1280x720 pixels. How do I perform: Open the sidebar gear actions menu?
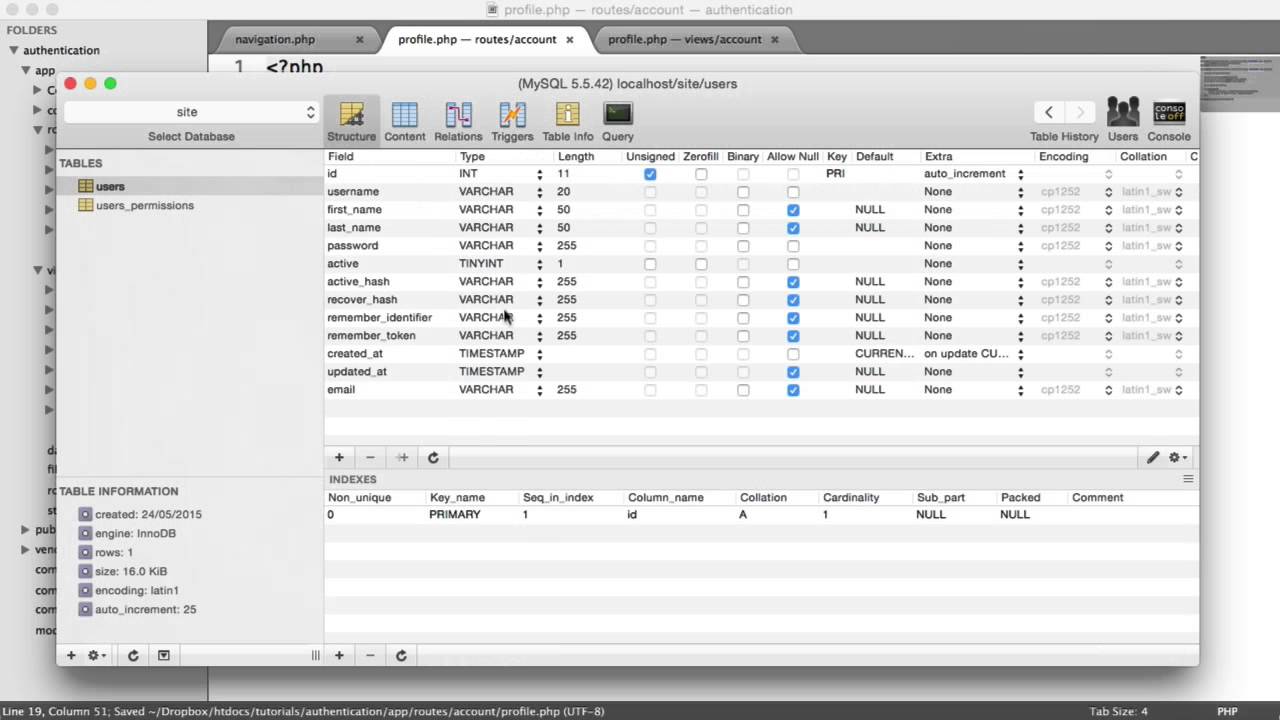coord(97,655)
